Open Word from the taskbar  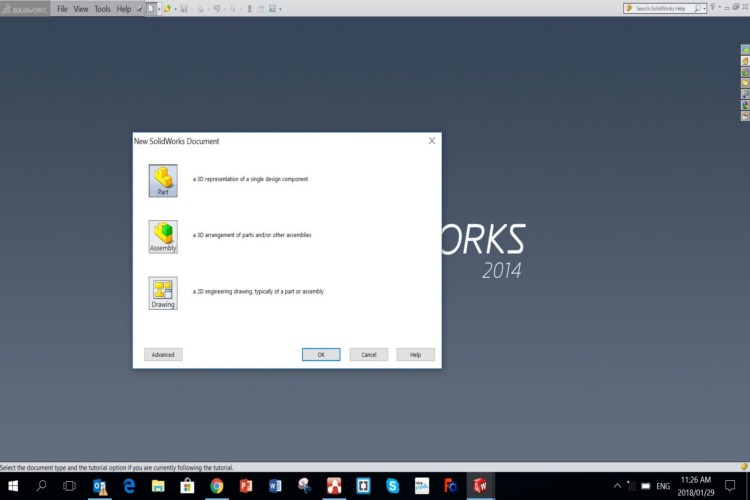click(x=275, y=486)
